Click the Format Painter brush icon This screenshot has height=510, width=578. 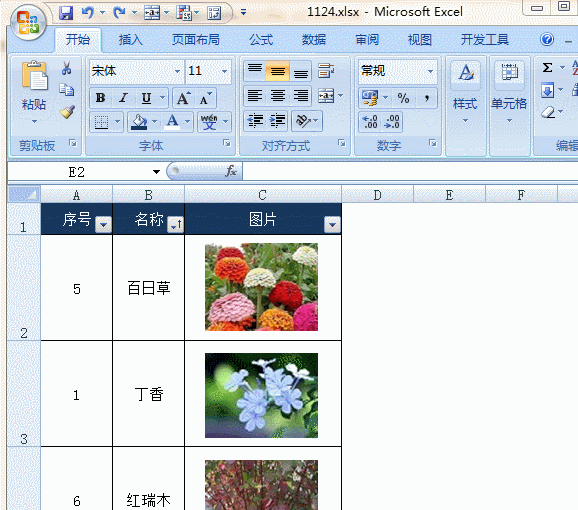tap(67, 112)
